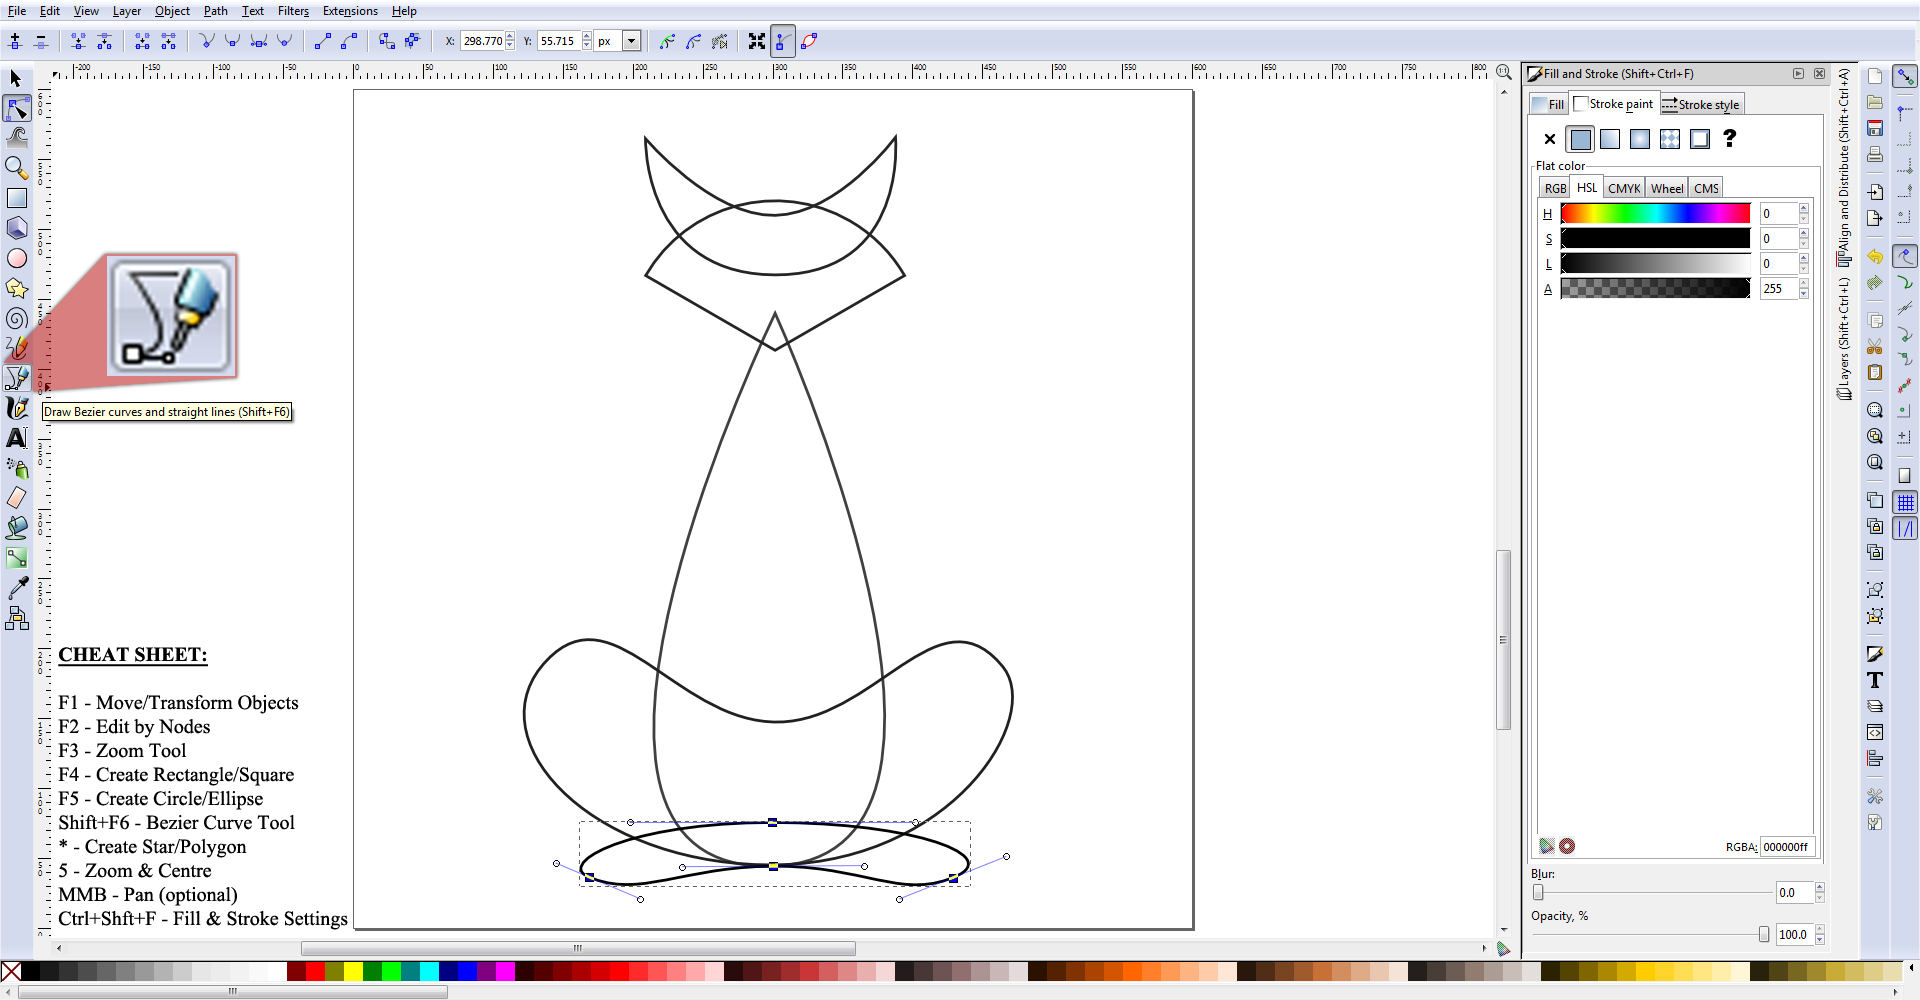Select the Rectangle tool
1920x1000 pixels.
(17, 198)
